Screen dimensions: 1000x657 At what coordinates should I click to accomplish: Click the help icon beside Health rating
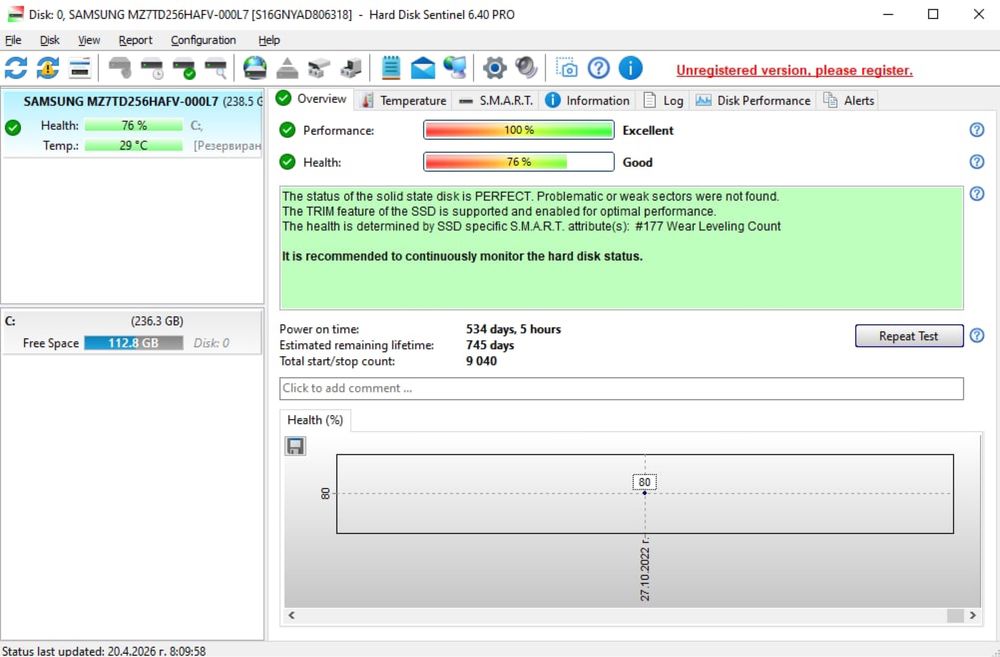pyautogui.click(x=976, y=162)
